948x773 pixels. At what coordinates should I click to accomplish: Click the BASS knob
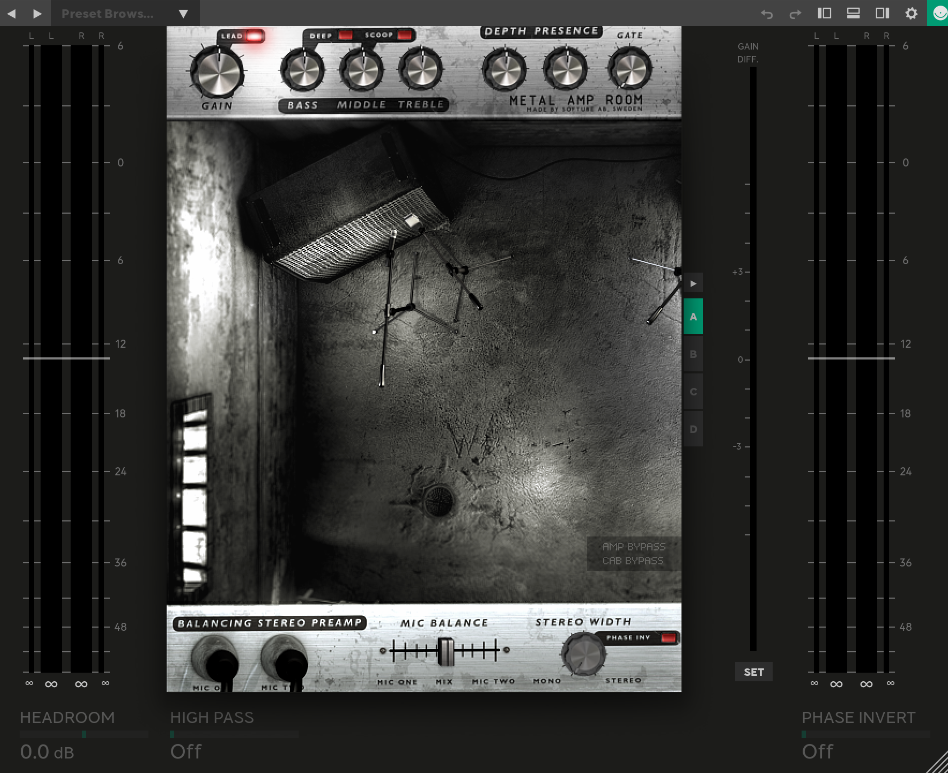(x=302, y=70)
